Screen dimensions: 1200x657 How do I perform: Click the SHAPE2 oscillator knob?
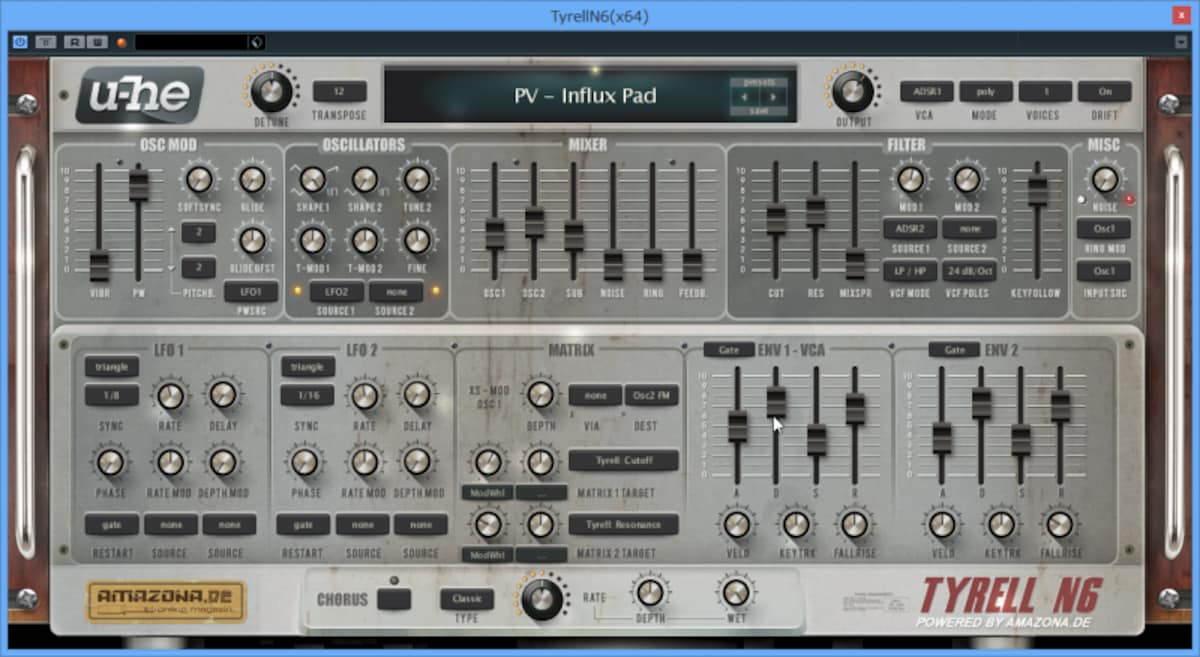[x=365, y=179]
